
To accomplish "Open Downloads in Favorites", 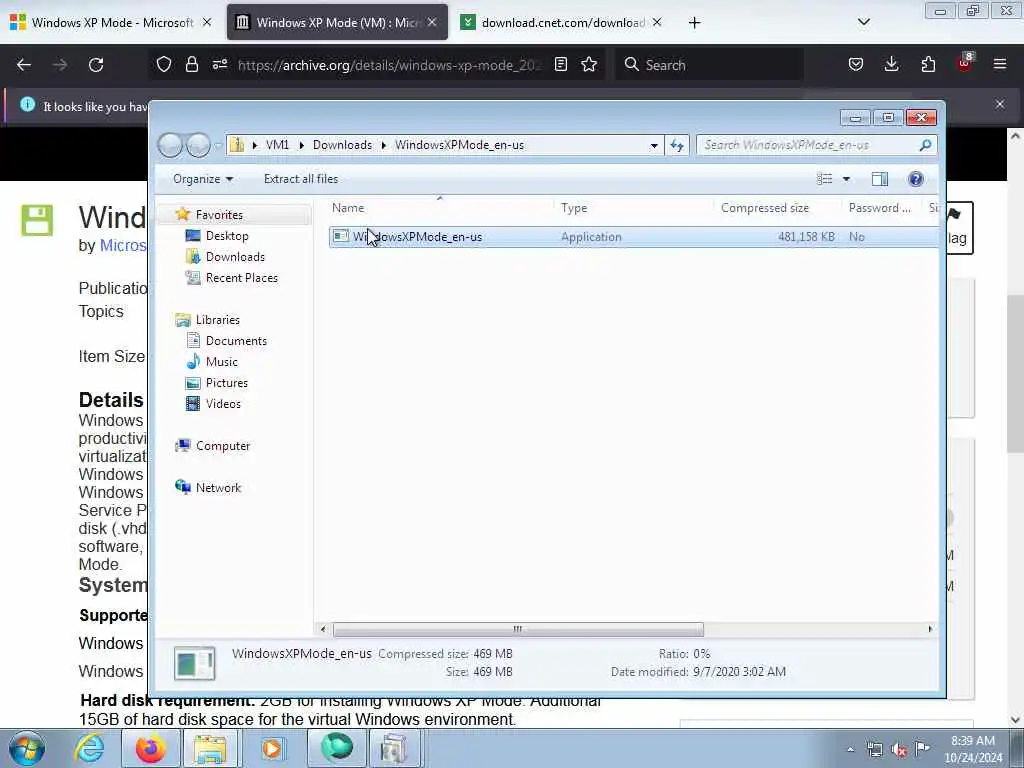I will [235, 257].
